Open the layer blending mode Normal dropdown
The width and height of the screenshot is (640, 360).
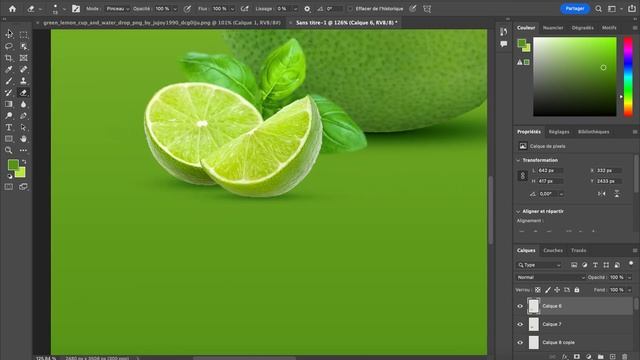pos(550,277)
